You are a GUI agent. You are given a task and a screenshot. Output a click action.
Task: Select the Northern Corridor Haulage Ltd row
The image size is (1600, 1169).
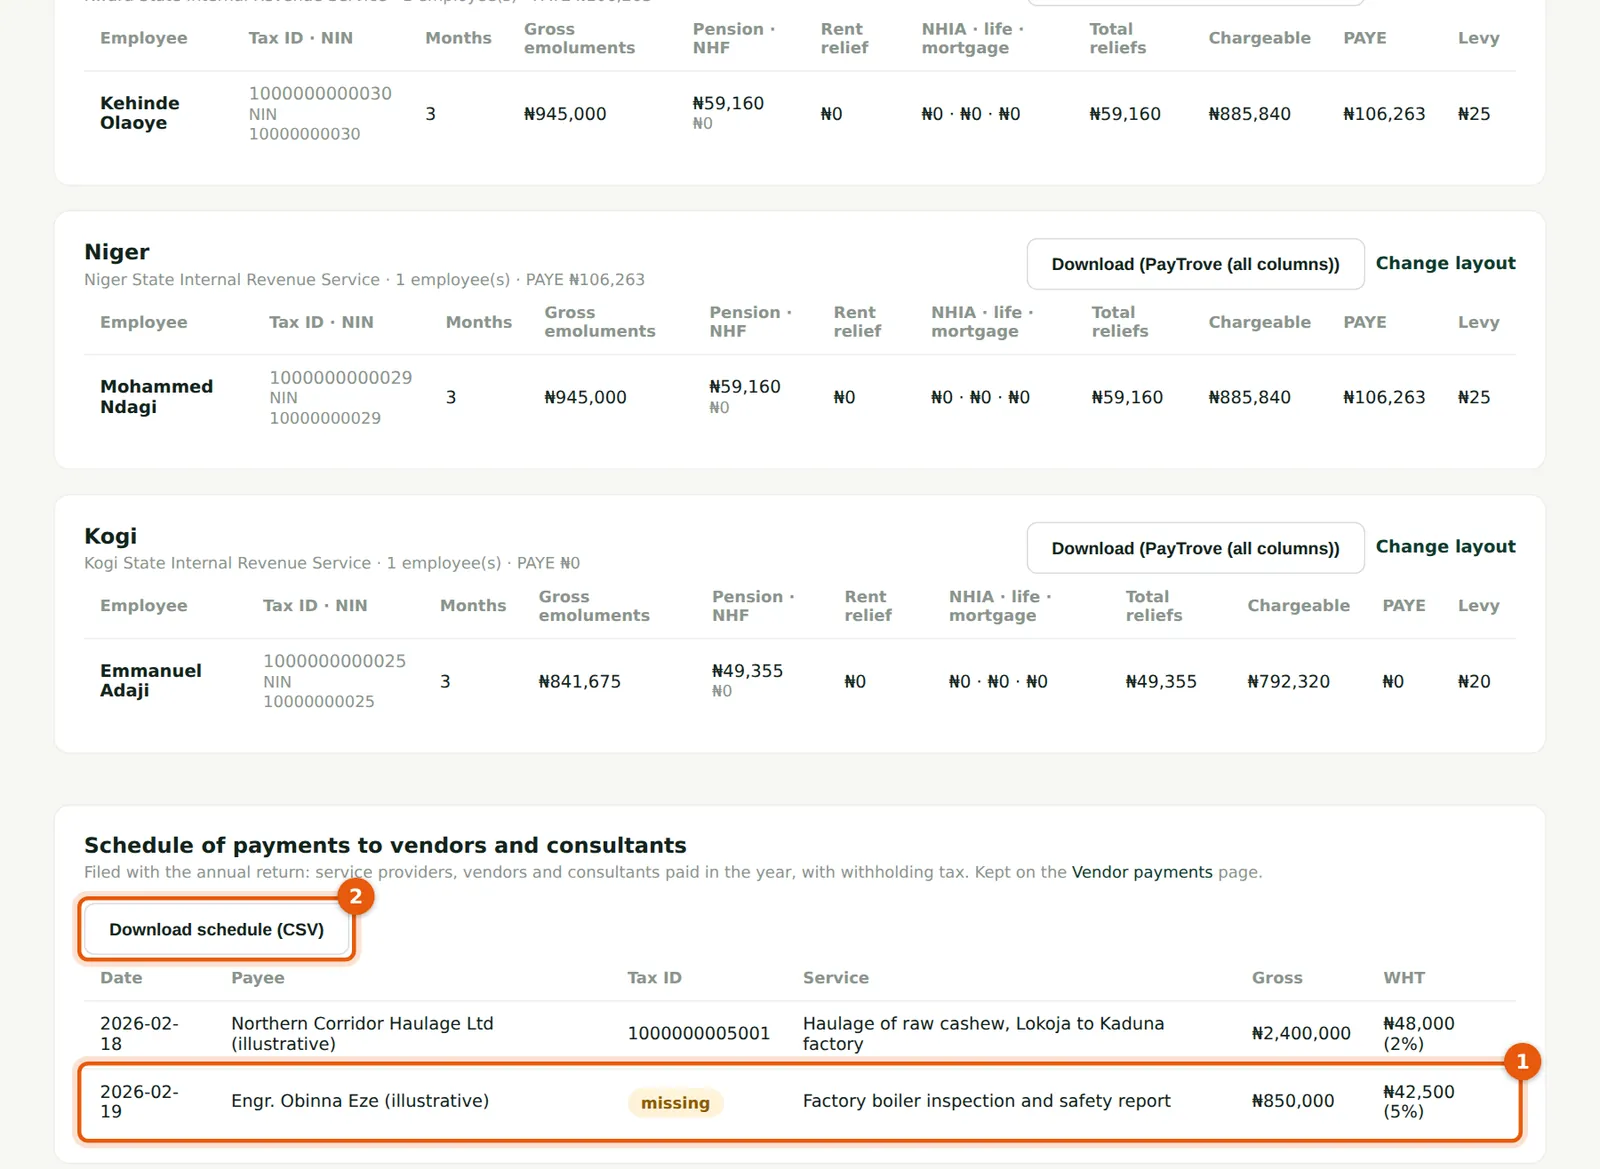800,1034
